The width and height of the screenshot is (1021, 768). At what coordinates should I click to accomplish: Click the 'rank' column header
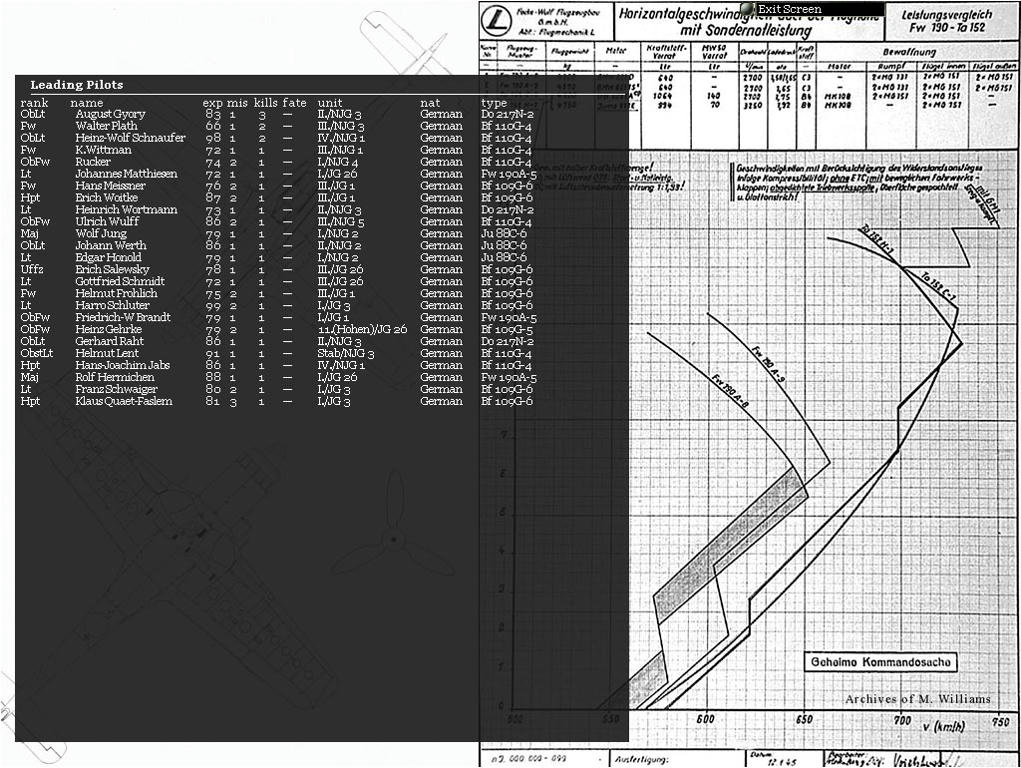34,103
